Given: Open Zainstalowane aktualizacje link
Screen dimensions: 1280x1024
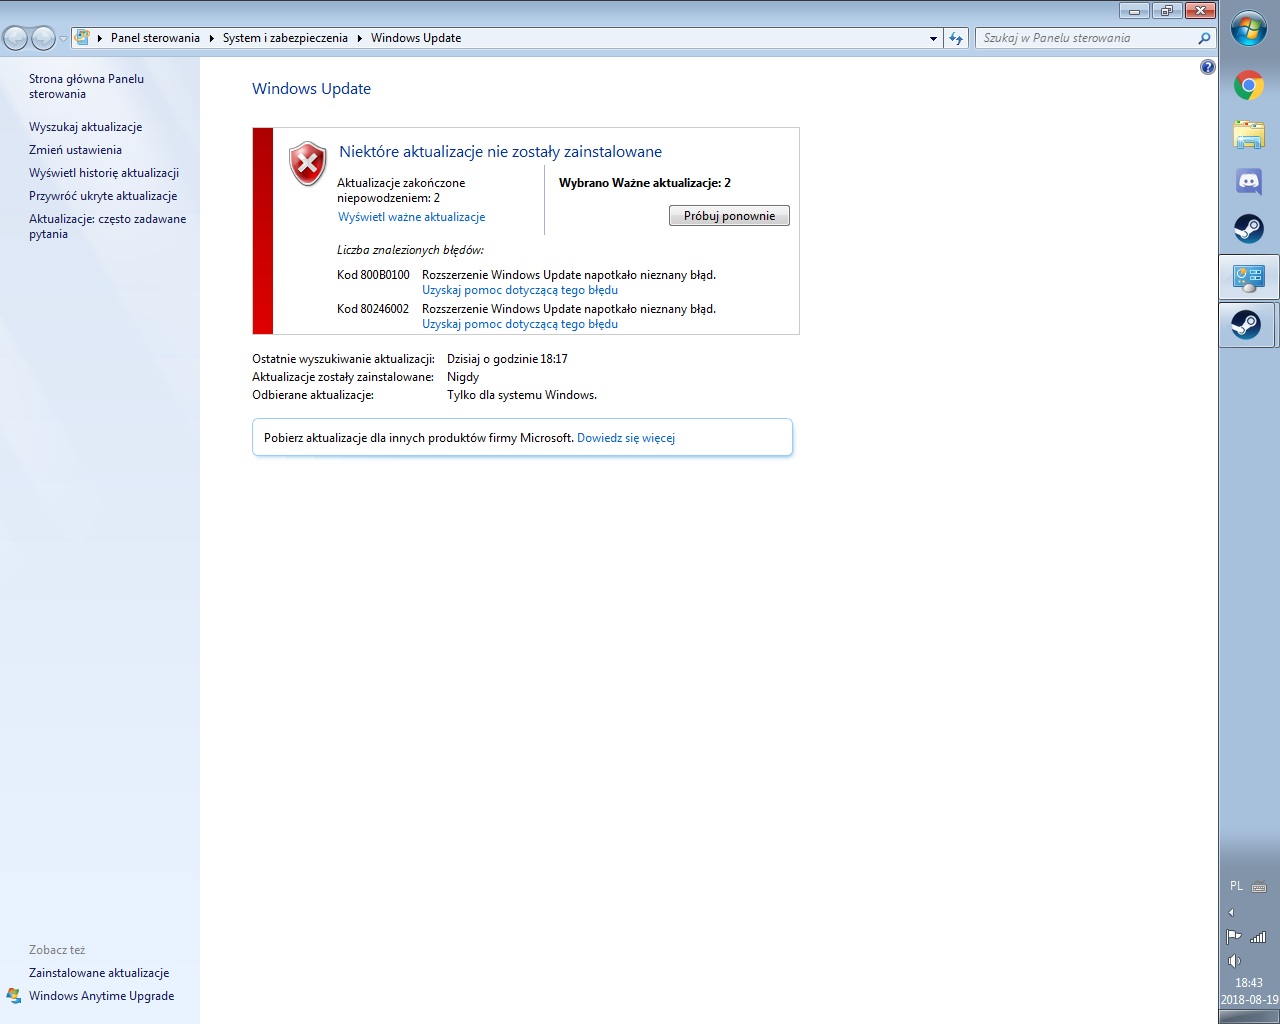Looking at the screenshot, I should point(99,973).
